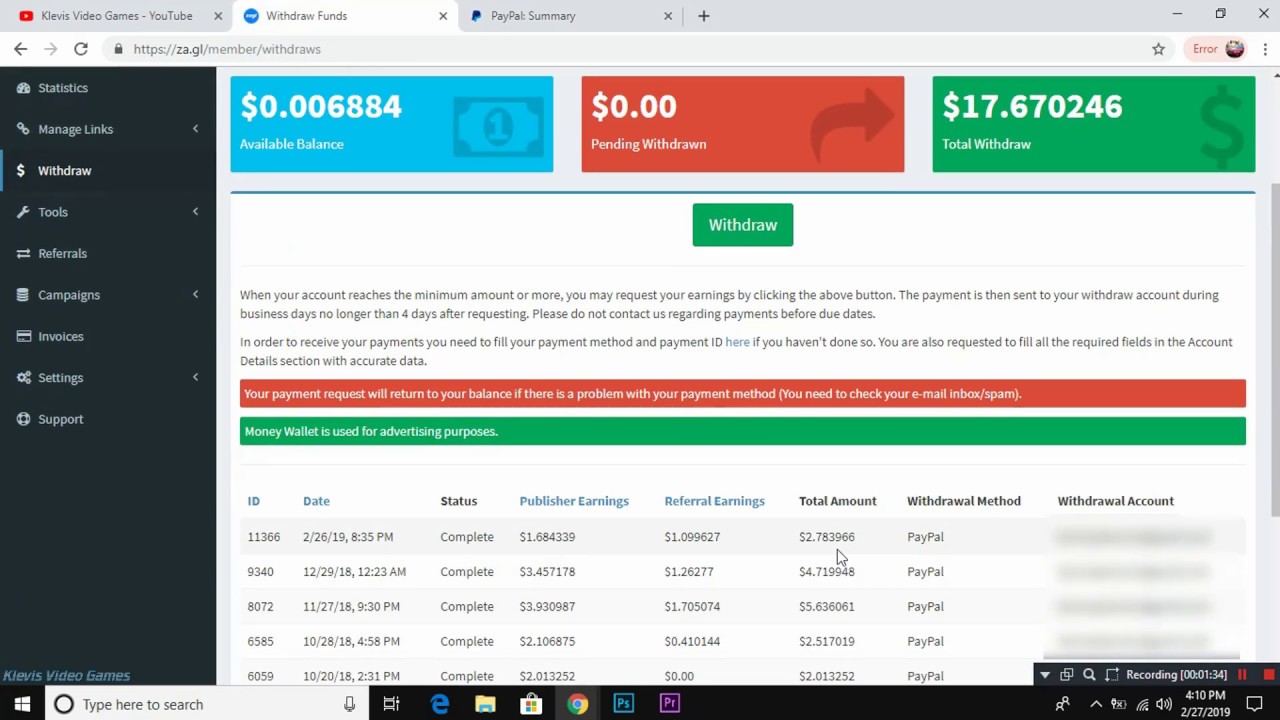Click the Windows search box
The width and height of the screenshot is (1280, 720).
click(x=205, y=704)
